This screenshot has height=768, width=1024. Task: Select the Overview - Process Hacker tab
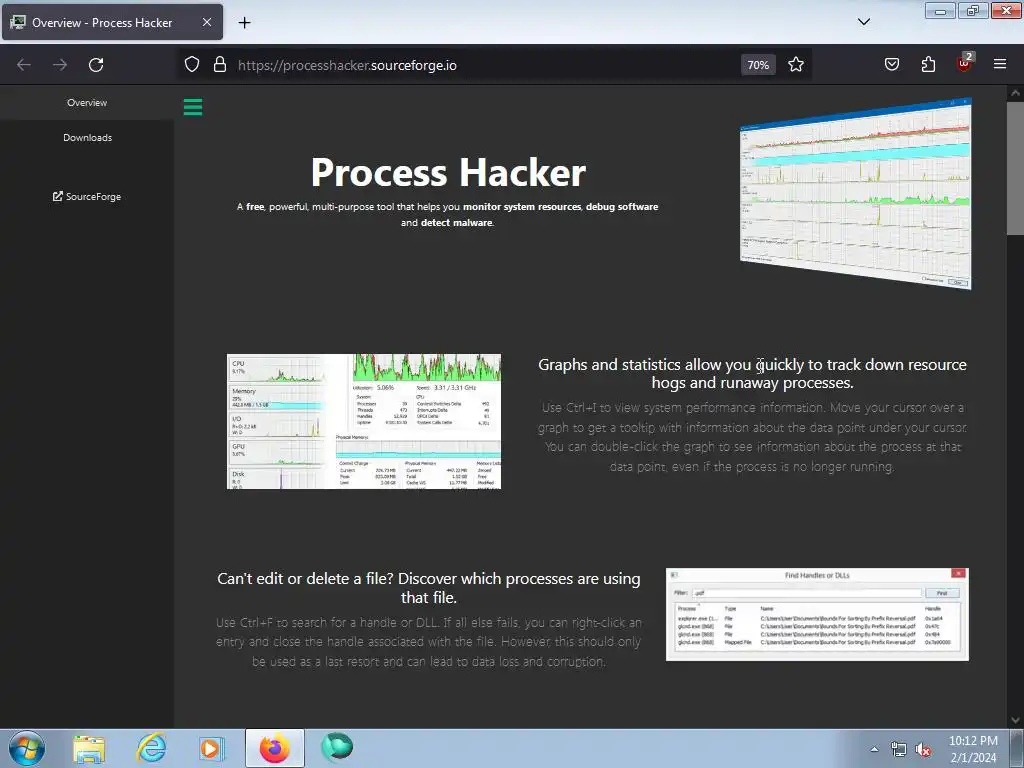point(112,22)
